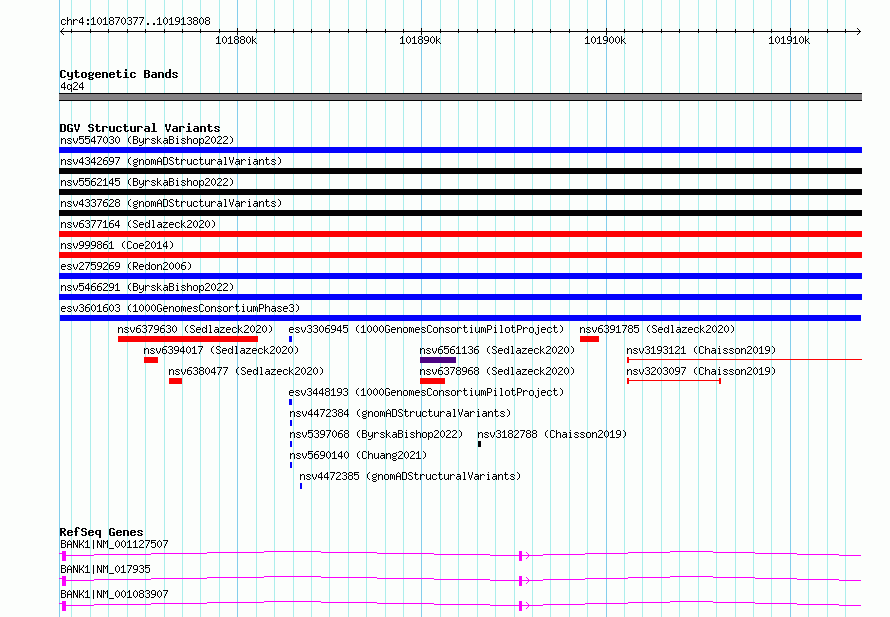Click nsv4472384 (gnomADStructuralVariants) label
Viewport: 890px width, 617px height.
tap(400, 413)
